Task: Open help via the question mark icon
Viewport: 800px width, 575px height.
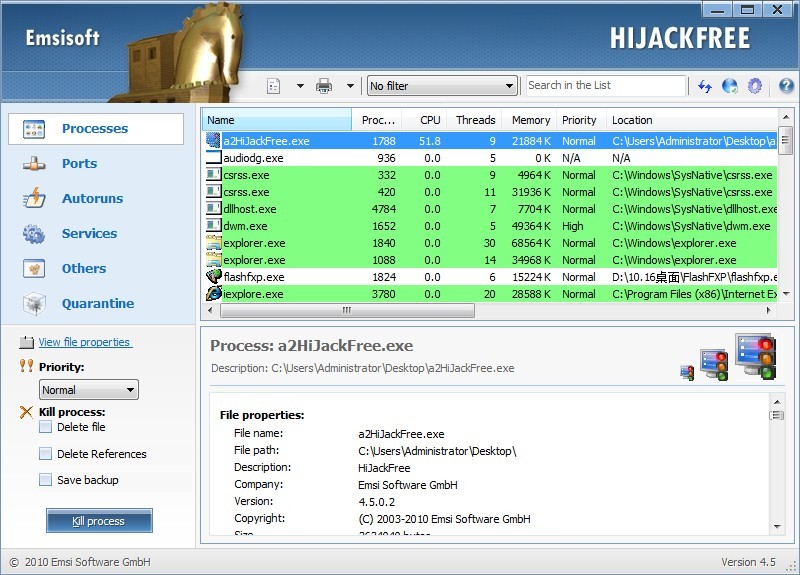Action: pyautogui.click(x=785, y=86)
